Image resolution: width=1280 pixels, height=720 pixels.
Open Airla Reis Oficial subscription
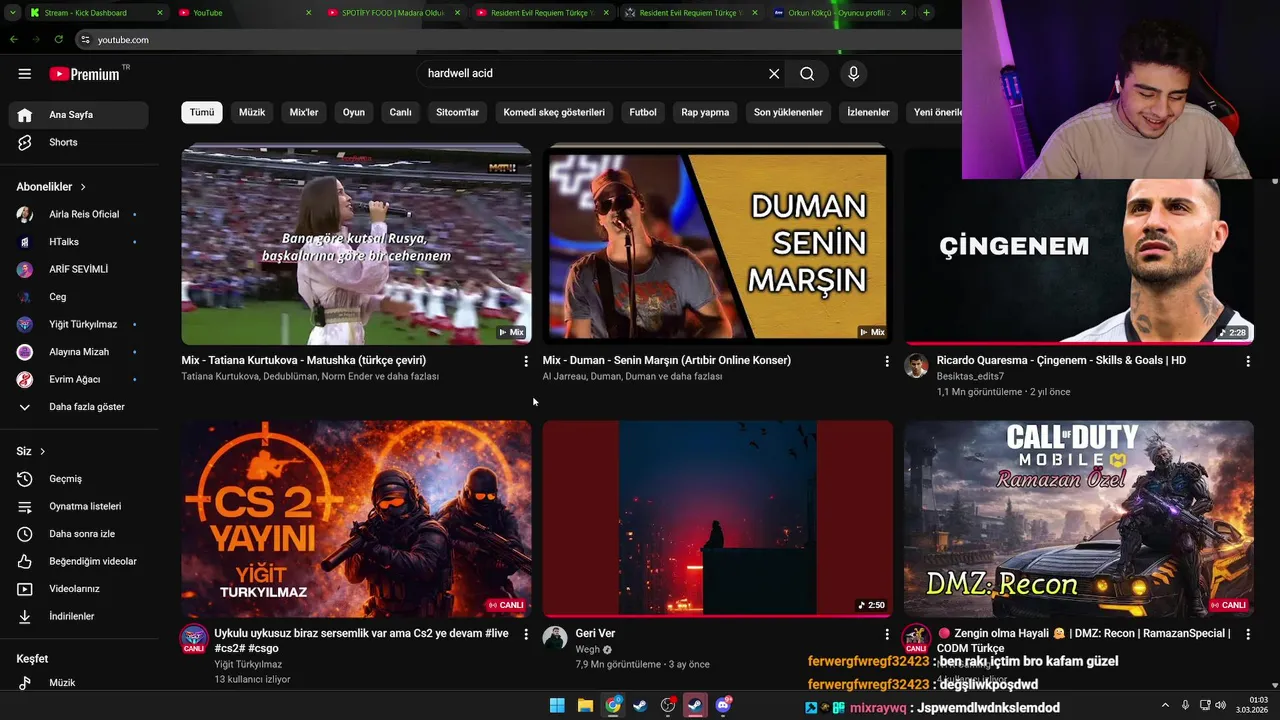coord(78,214)
